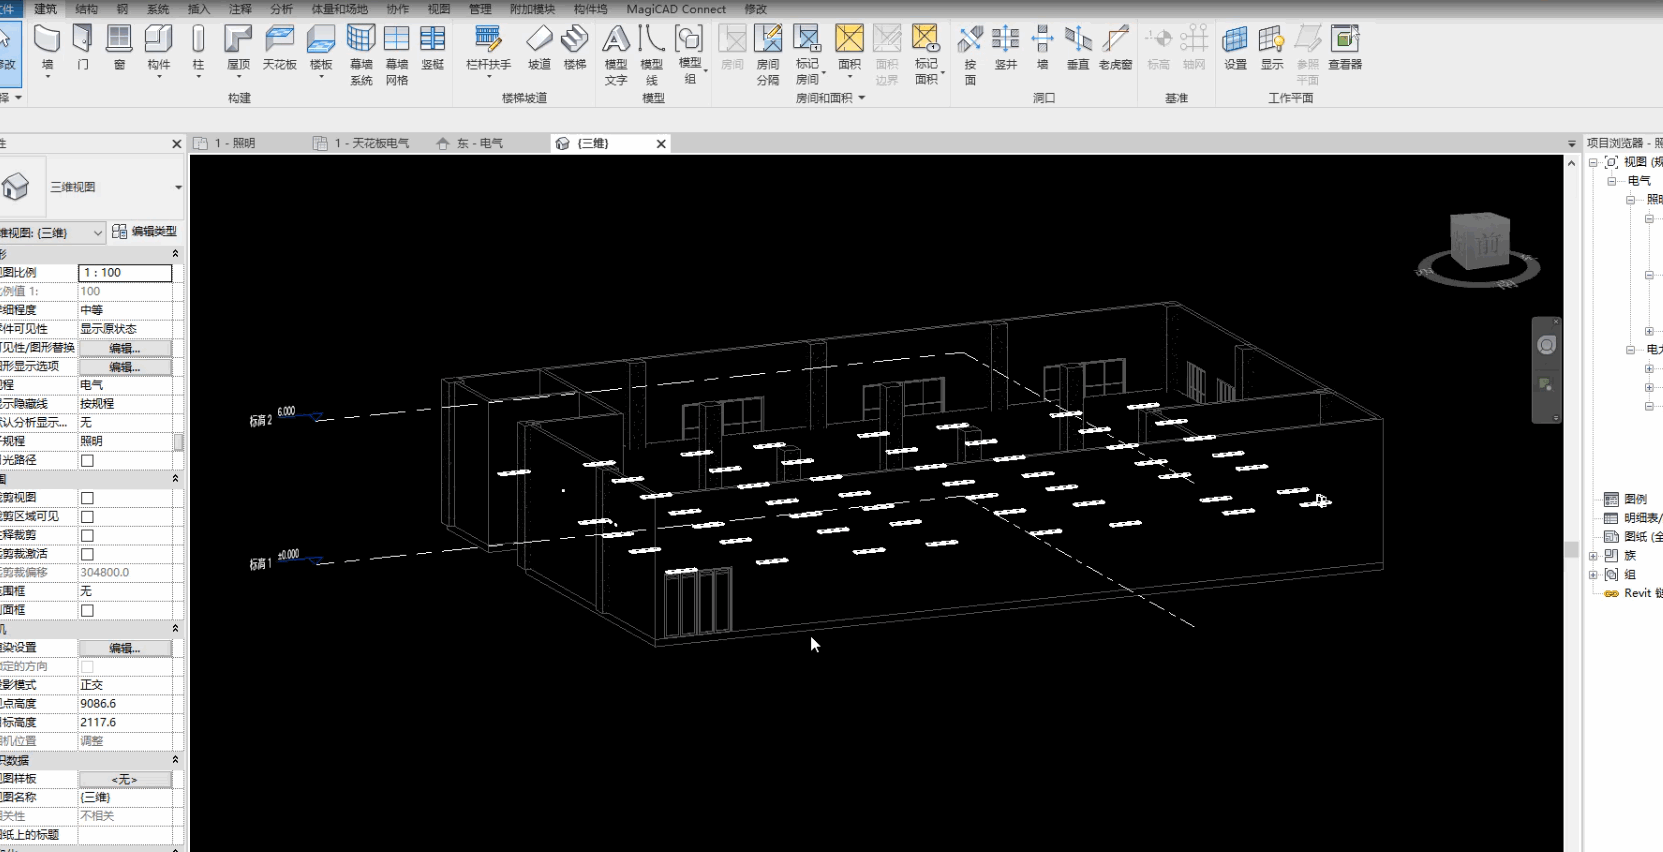Click 编辑 button for 图形显示选项
Image resolution: width=1663 pixels, height=852 pixels.
(125, 367)
